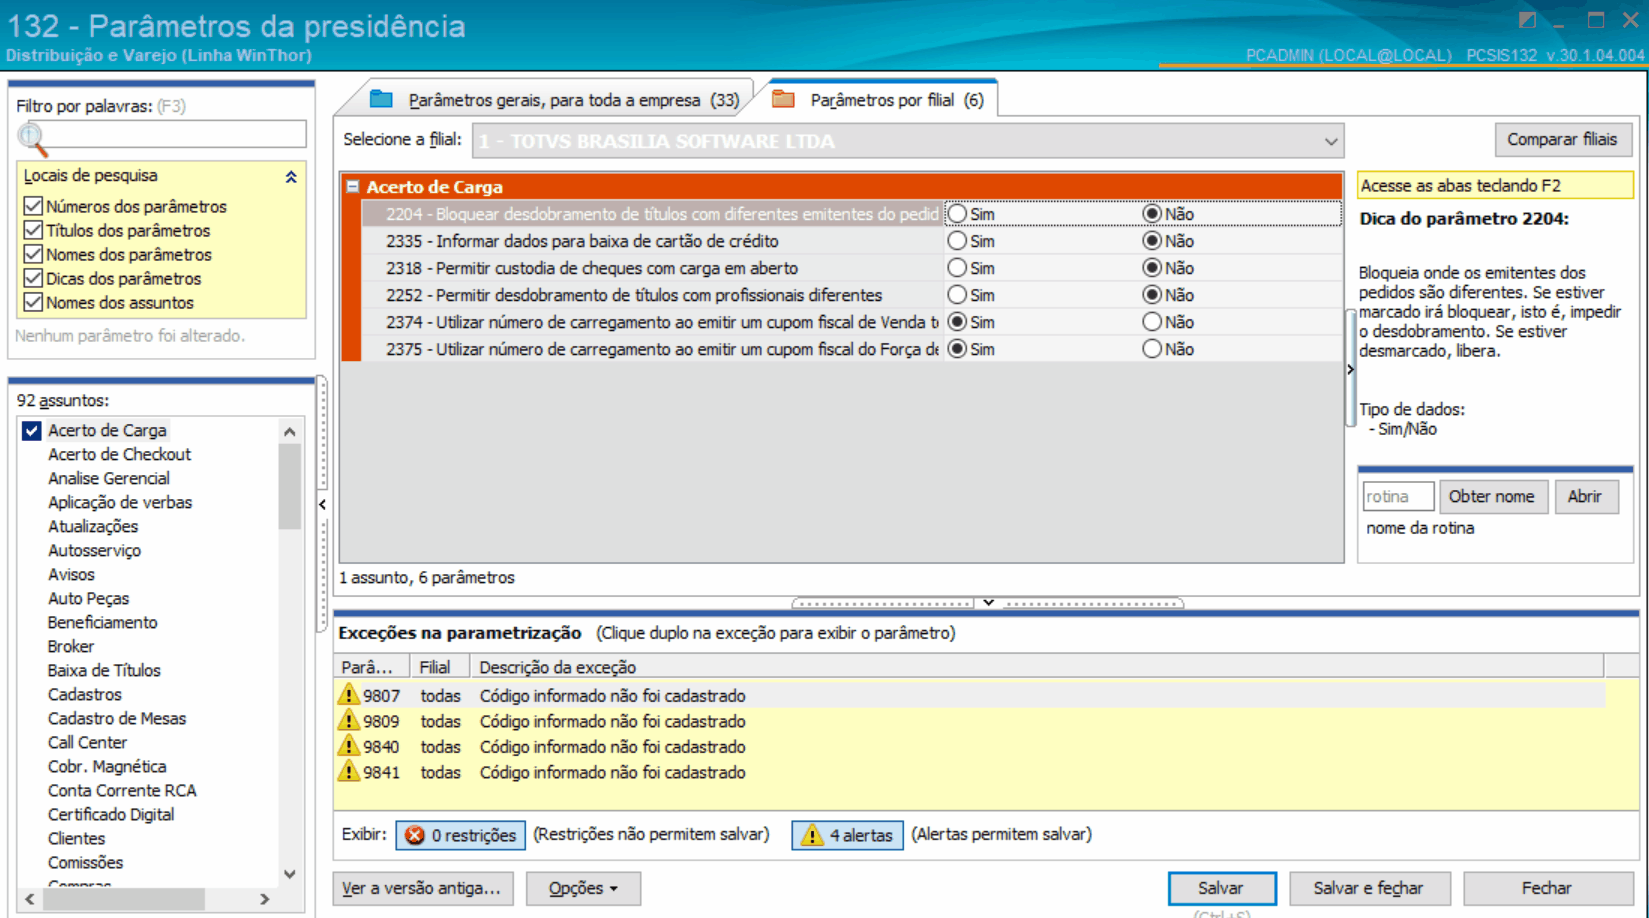This screenshot has height=918, width=1649.
Task: Click warning icon for exception 9841
Action: [x=348, y=771]
